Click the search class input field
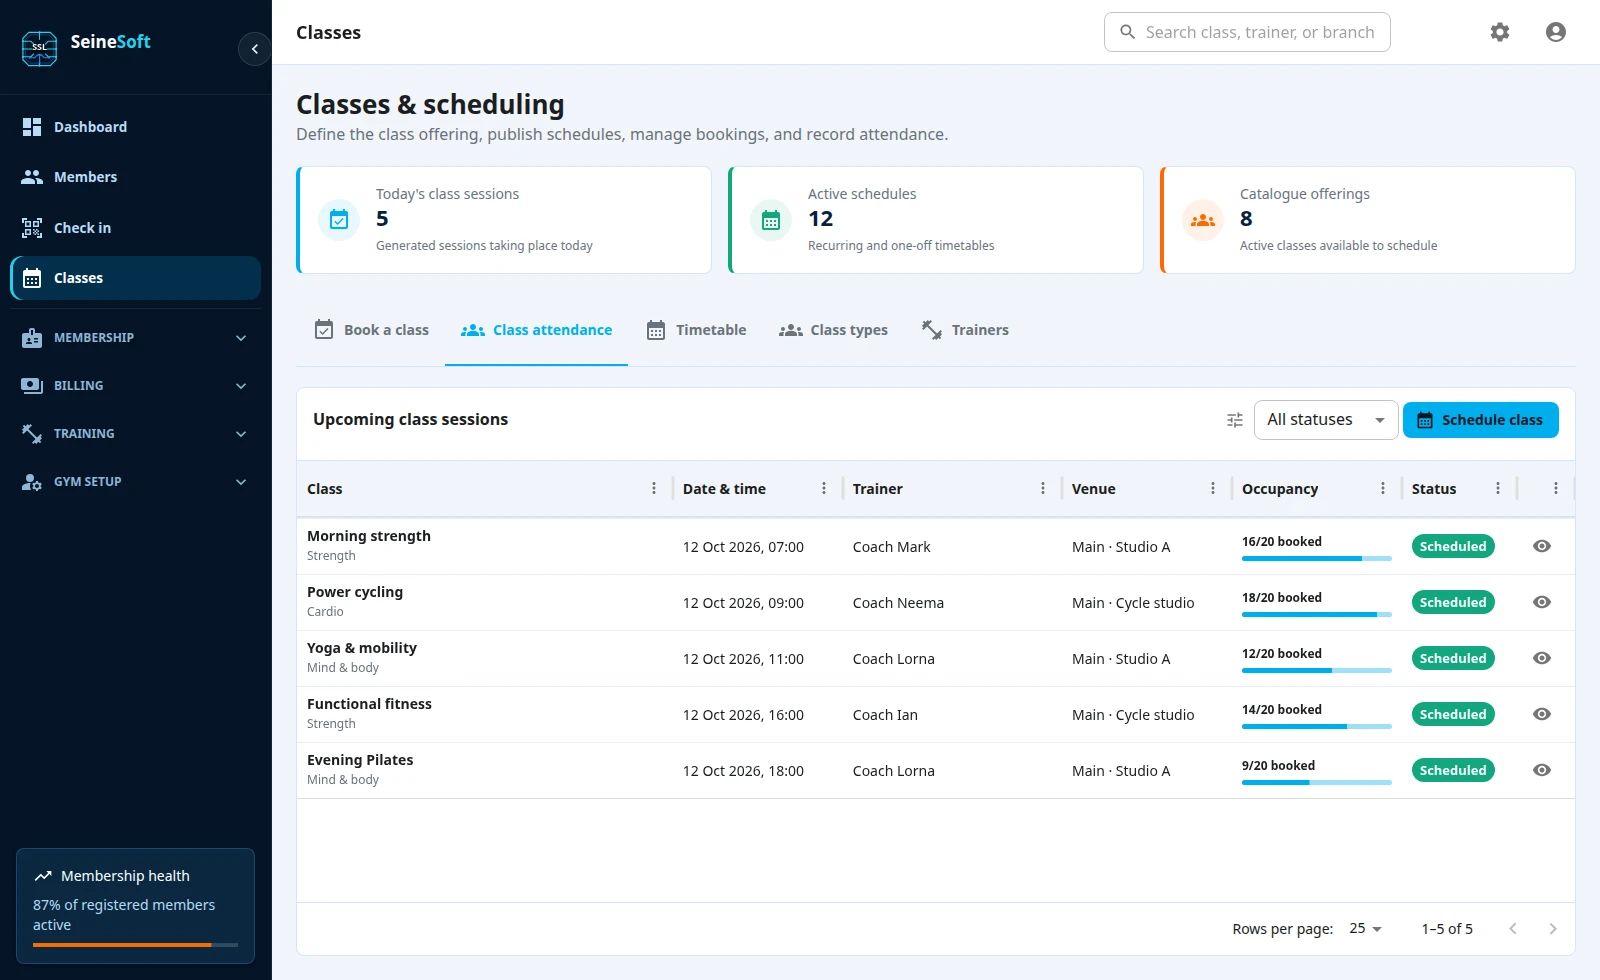The image size is (1600, 980). [1247, 32]
